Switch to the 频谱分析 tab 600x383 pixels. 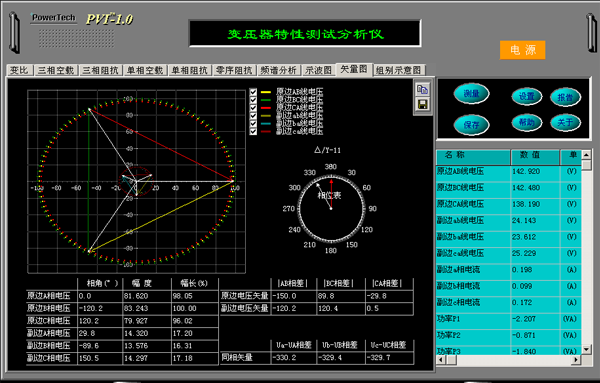(279, 70)
